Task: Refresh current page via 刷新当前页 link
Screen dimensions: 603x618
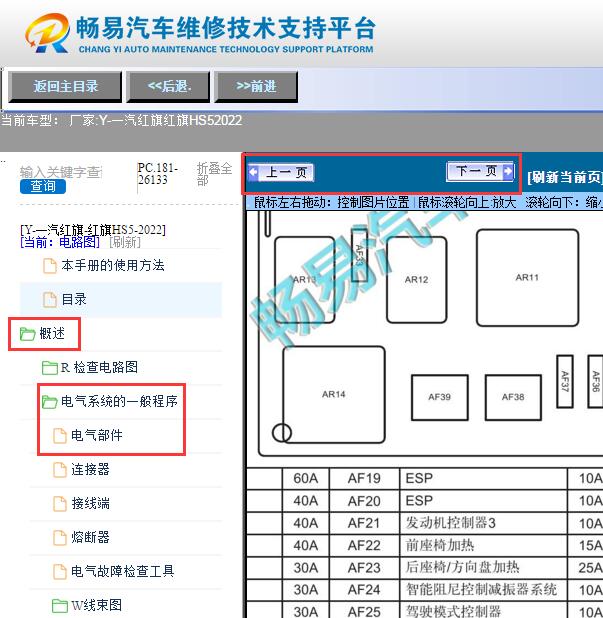Action: [565, 177]
